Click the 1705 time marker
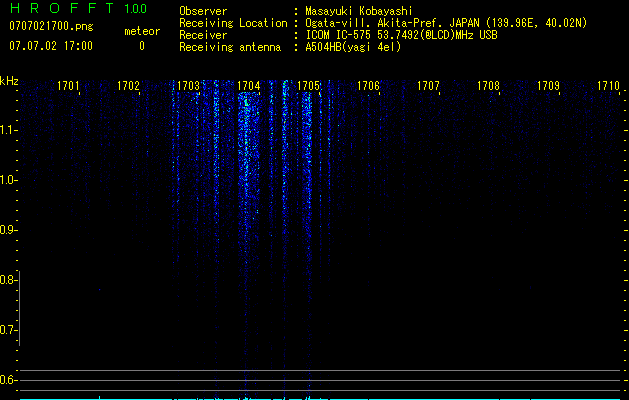629x400 pixels. (x=308, y=85)
